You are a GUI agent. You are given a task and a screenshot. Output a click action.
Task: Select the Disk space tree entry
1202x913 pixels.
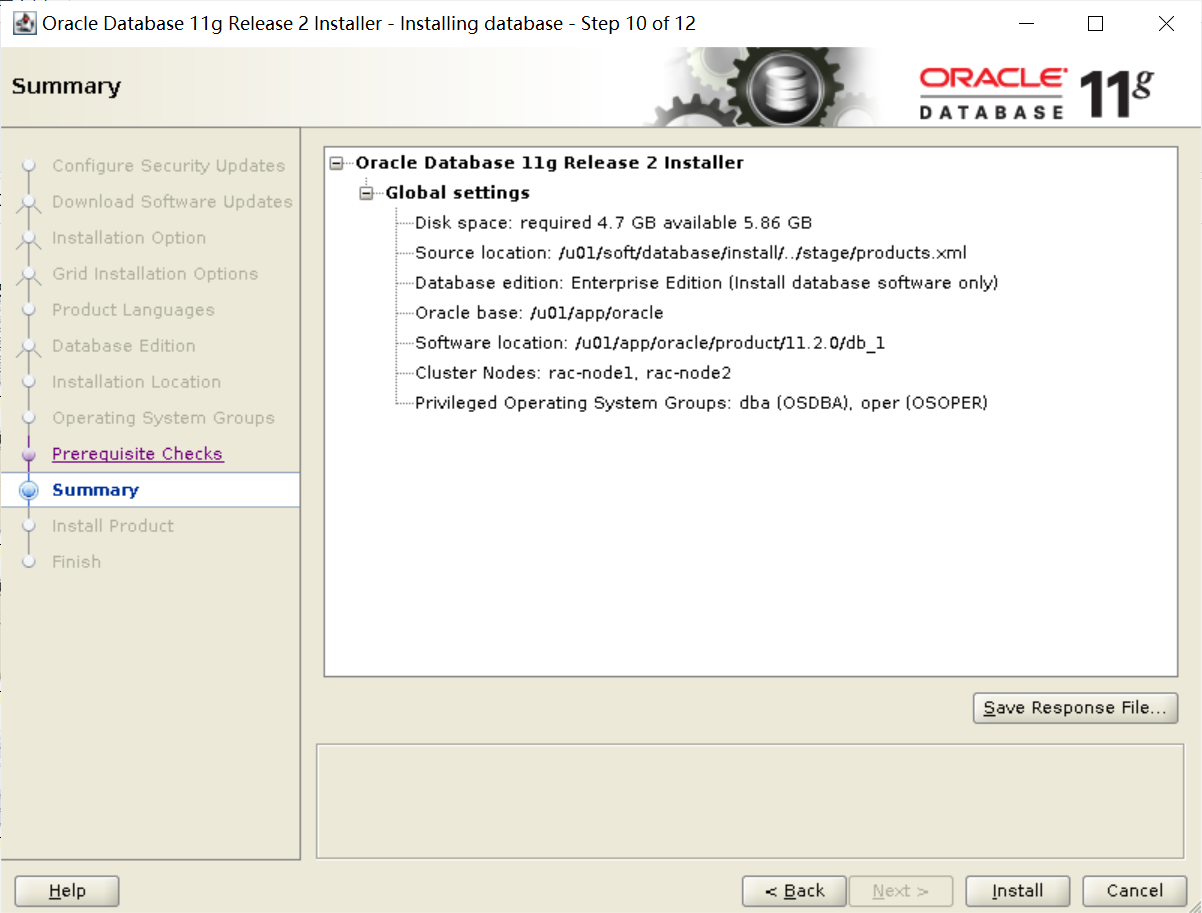tap(613, 223)
